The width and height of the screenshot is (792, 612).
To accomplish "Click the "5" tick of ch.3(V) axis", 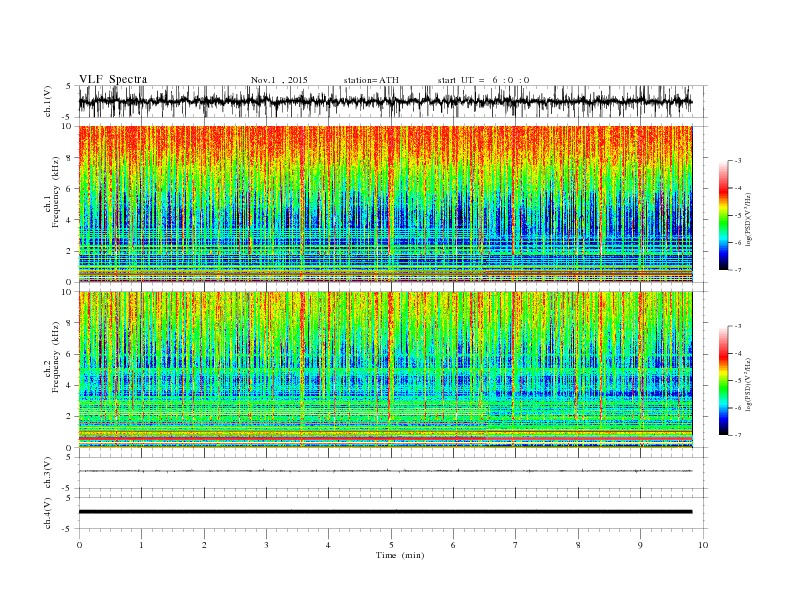I will click(68, 457).
